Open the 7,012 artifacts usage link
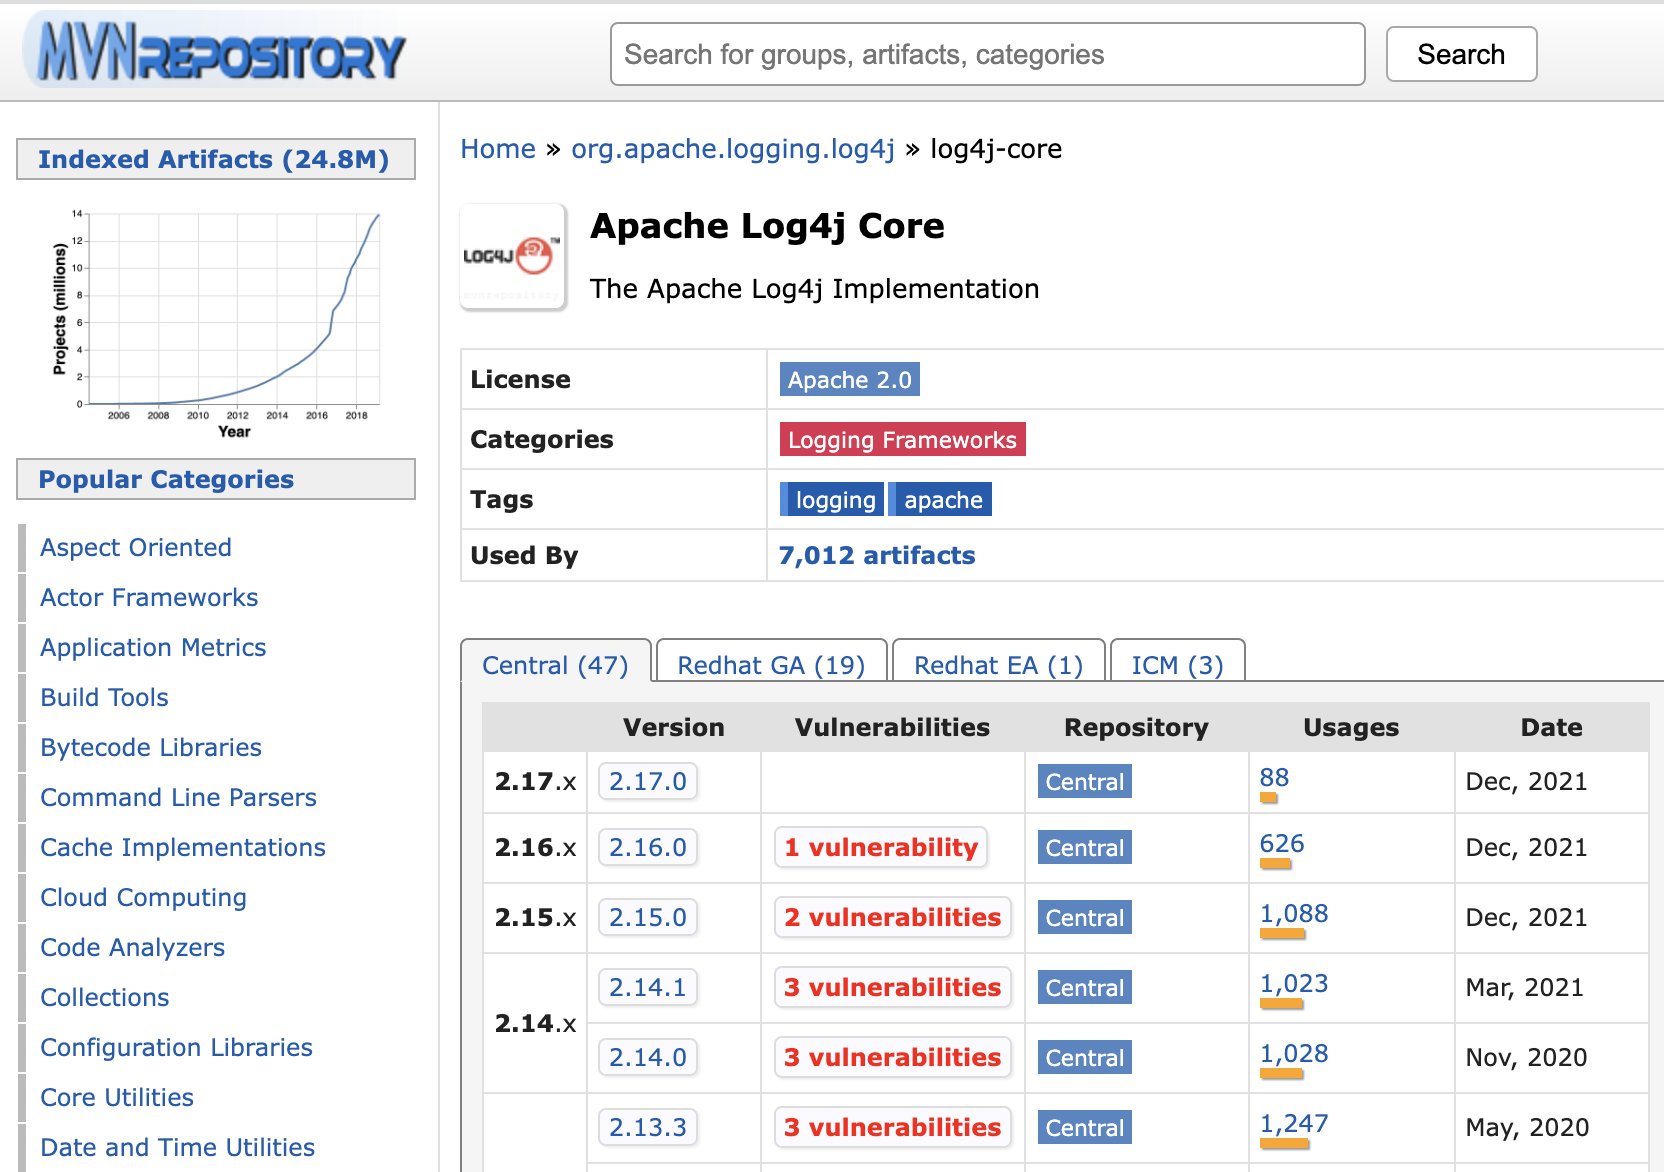This screenshot has width=1664, height=1172. pyautogui.click(x=877, y=556)
